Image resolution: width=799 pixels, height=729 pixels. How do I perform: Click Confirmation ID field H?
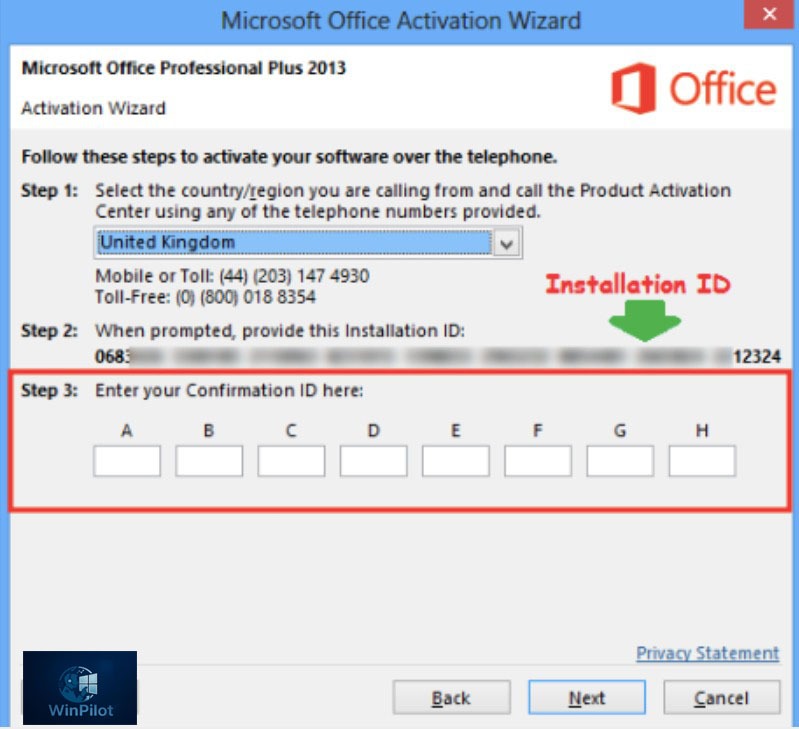[702, 461]
